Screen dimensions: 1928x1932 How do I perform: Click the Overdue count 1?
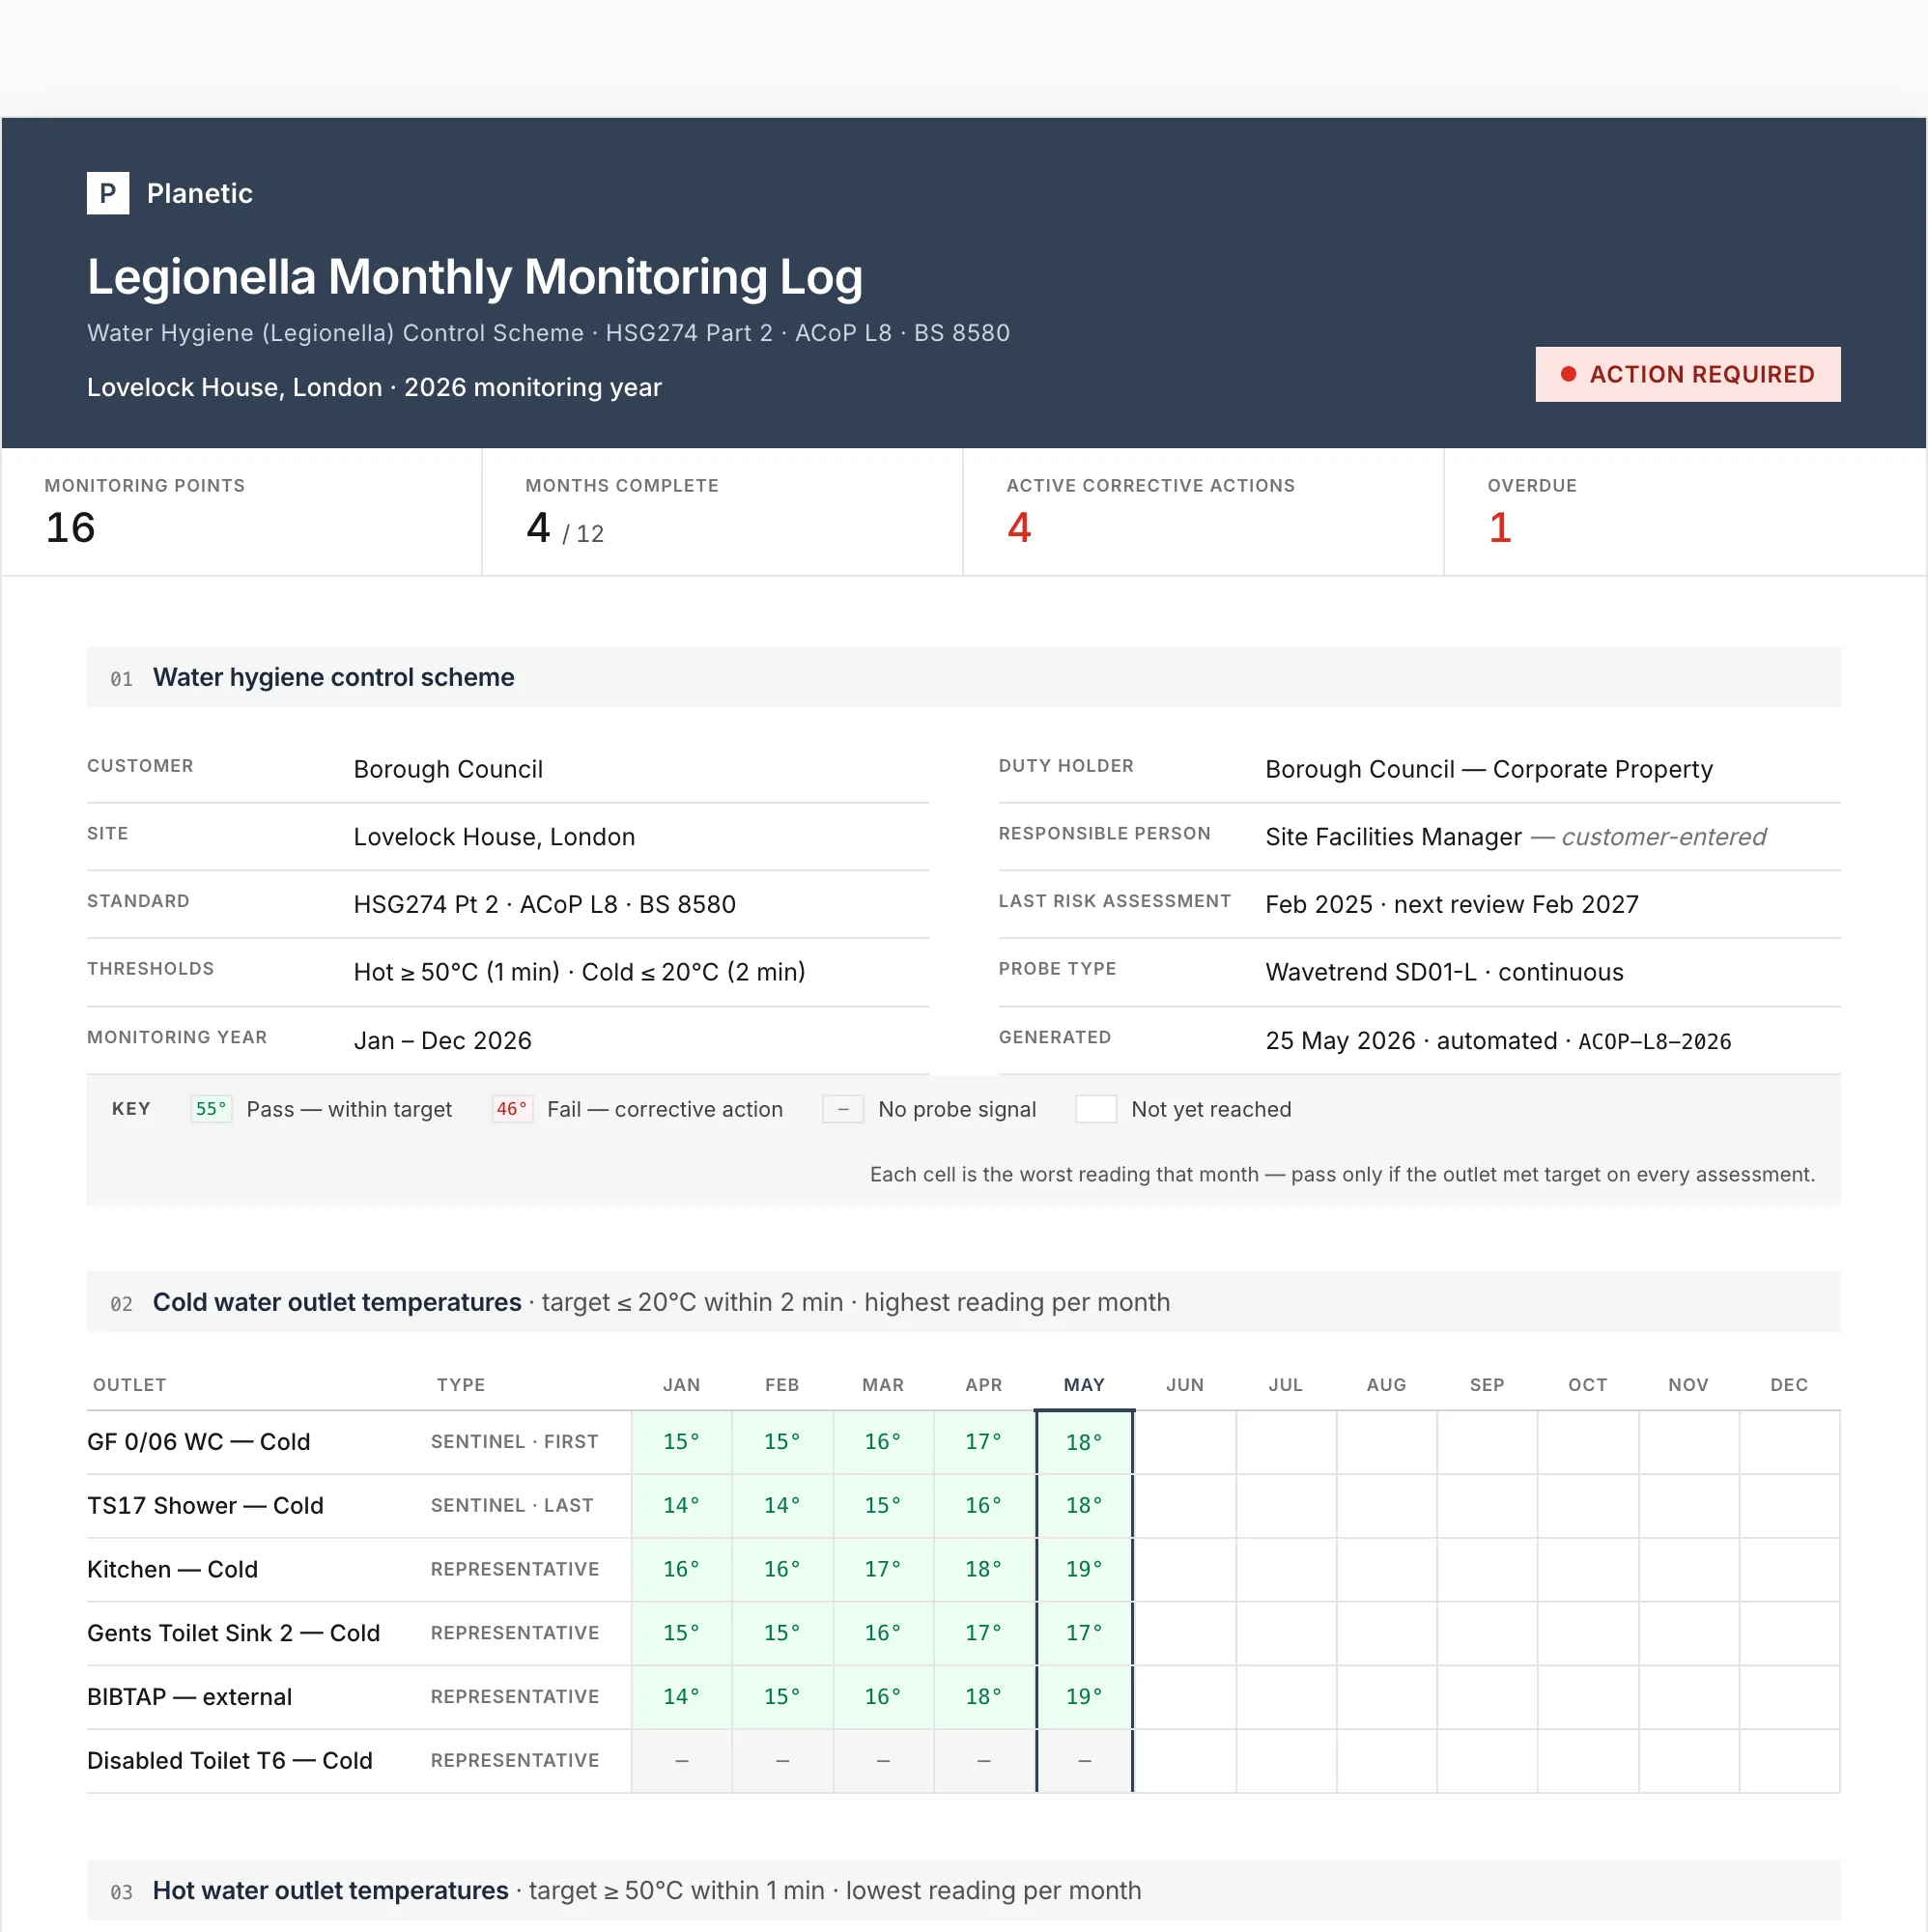pyautogui.click(x=1499, y=527)
